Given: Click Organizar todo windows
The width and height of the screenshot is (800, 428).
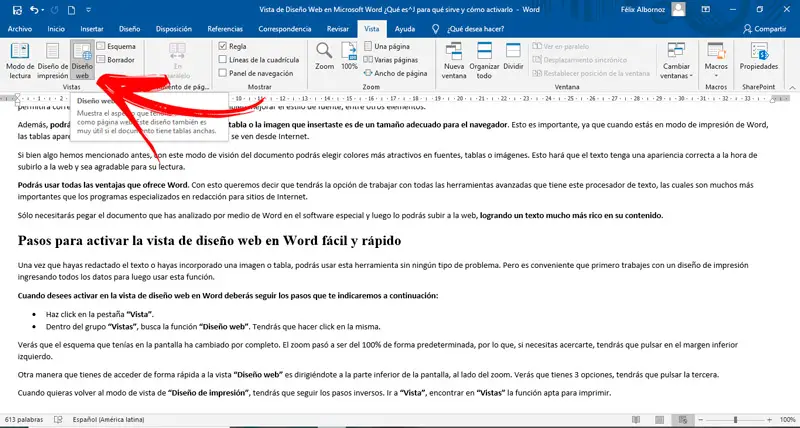Looking at the screenshot, I should pos(484,60).
